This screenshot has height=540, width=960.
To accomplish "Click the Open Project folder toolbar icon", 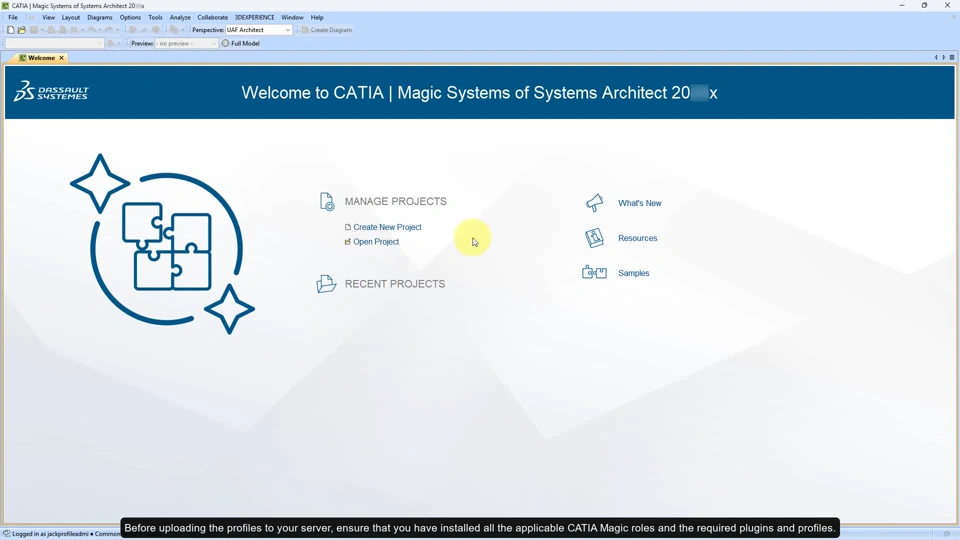I will [x=21, y=29].
